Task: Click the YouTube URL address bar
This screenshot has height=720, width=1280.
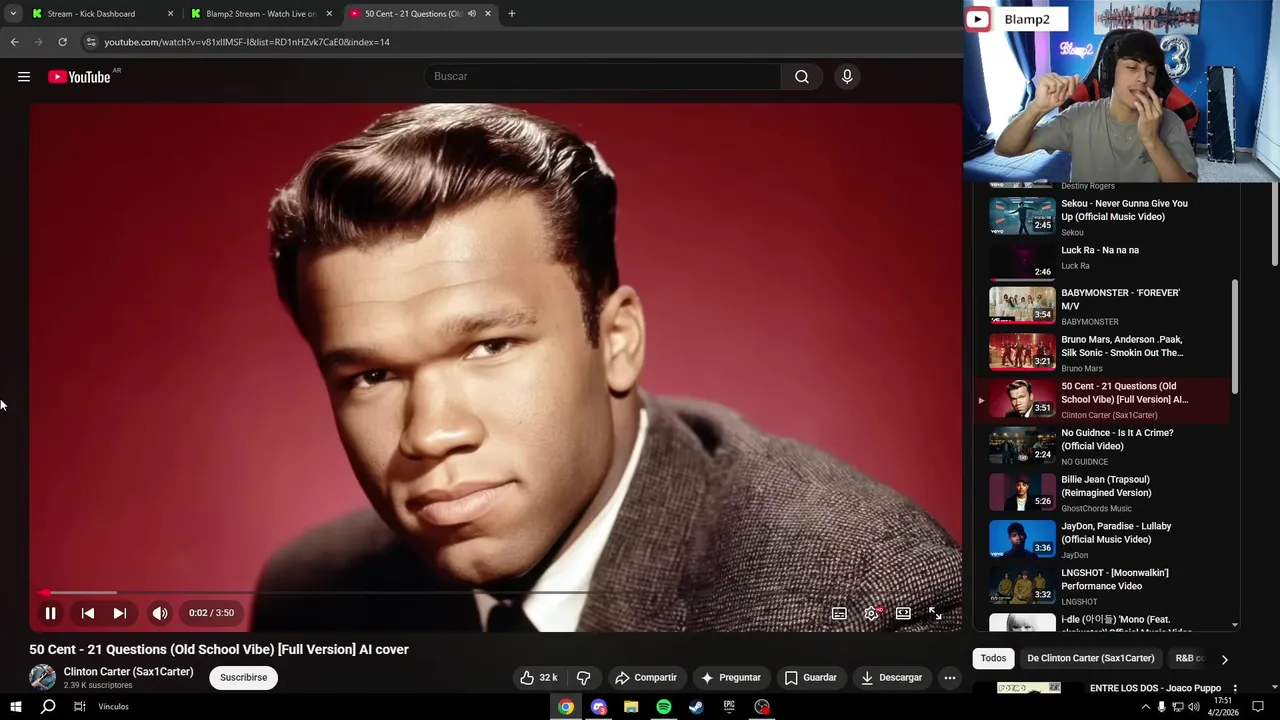Action: tap(520, 42)
